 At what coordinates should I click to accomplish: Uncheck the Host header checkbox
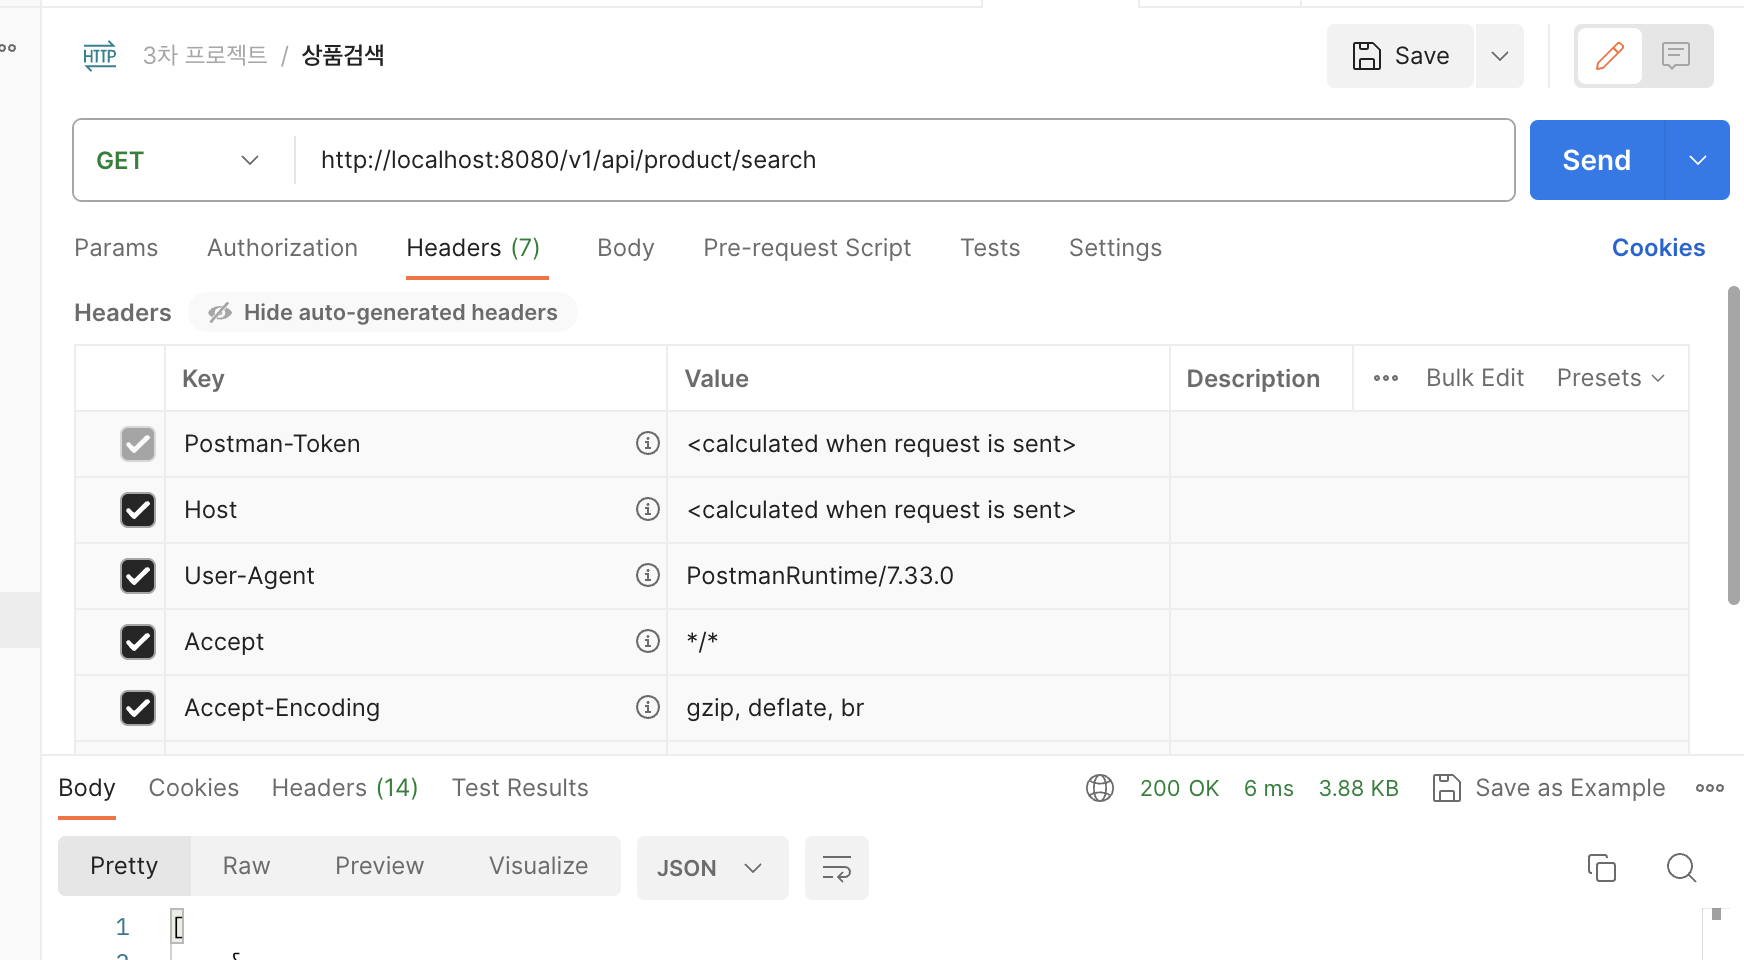coord(138,510)
